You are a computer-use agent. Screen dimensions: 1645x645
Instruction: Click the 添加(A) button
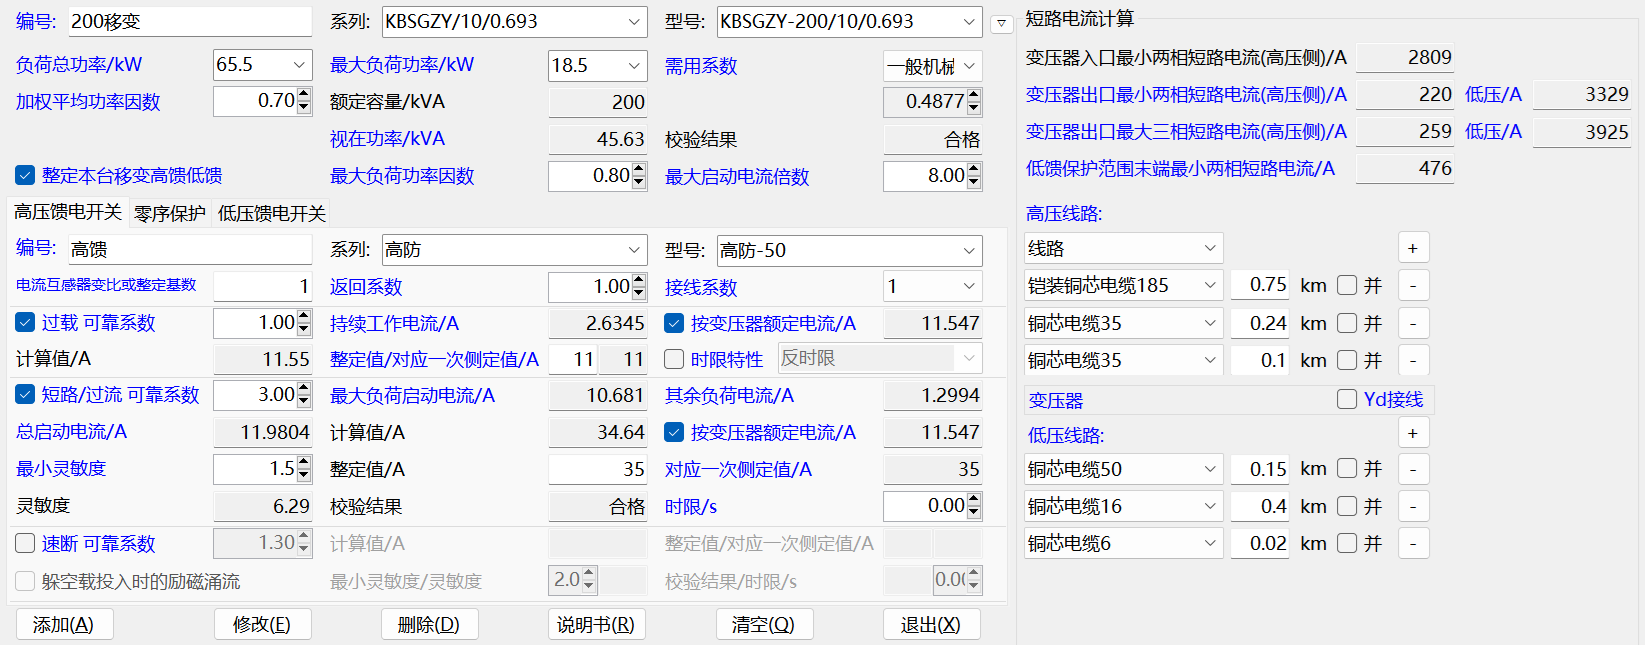coord(64,625)
